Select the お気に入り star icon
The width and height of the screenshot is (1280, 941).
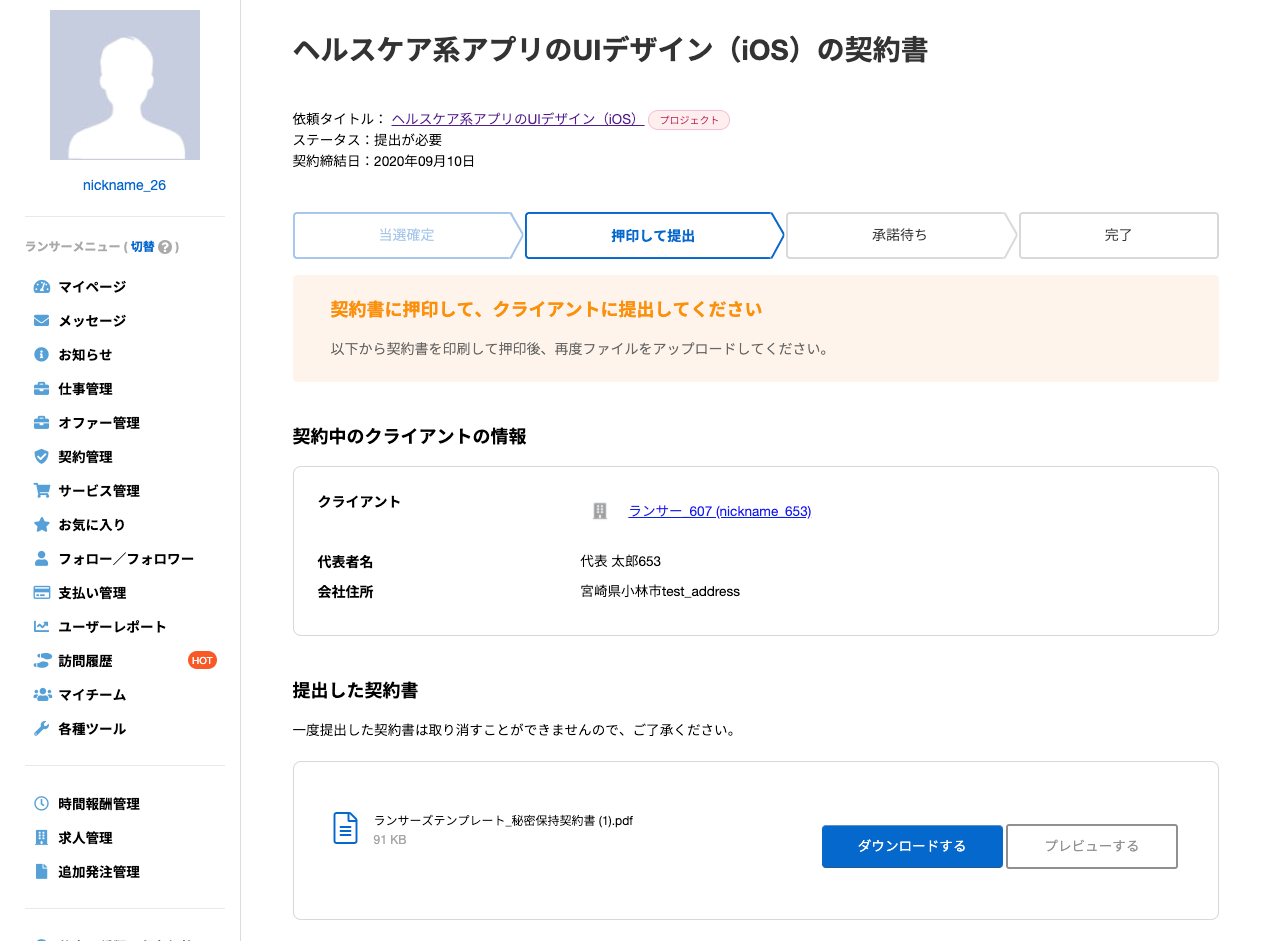tap(40, 525)
